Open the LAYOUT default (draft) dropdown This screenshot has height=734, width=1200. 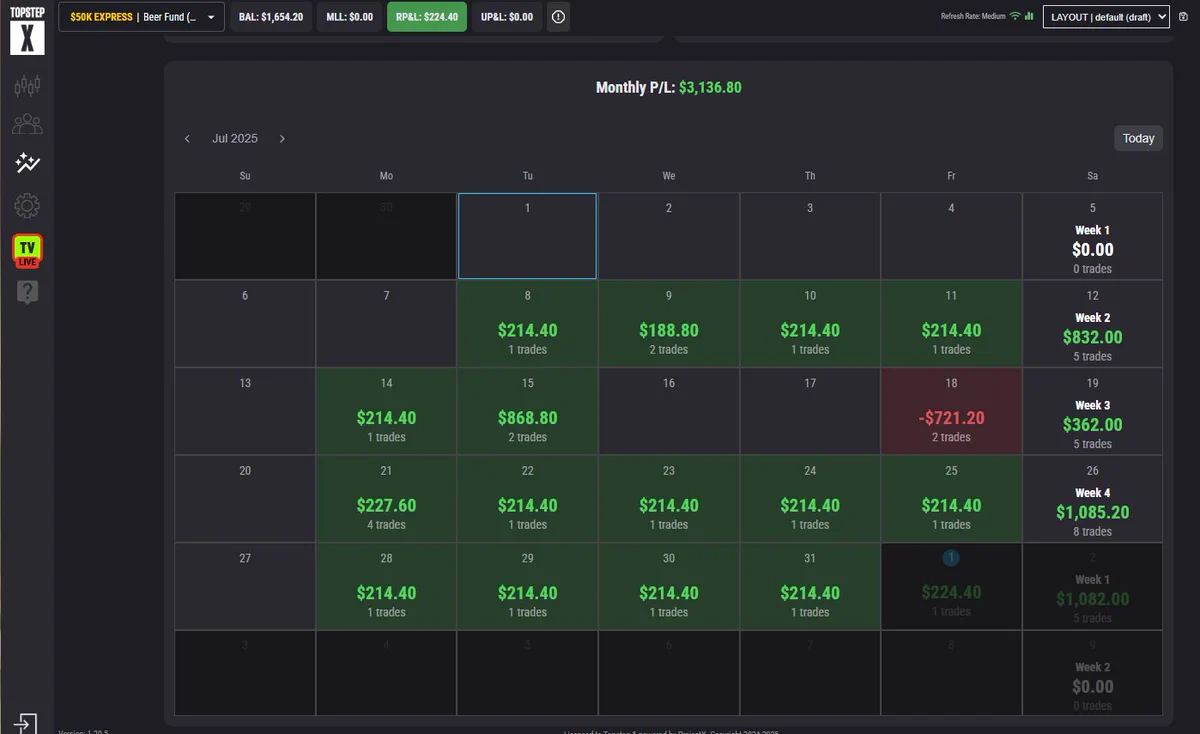pos(1106,17)
